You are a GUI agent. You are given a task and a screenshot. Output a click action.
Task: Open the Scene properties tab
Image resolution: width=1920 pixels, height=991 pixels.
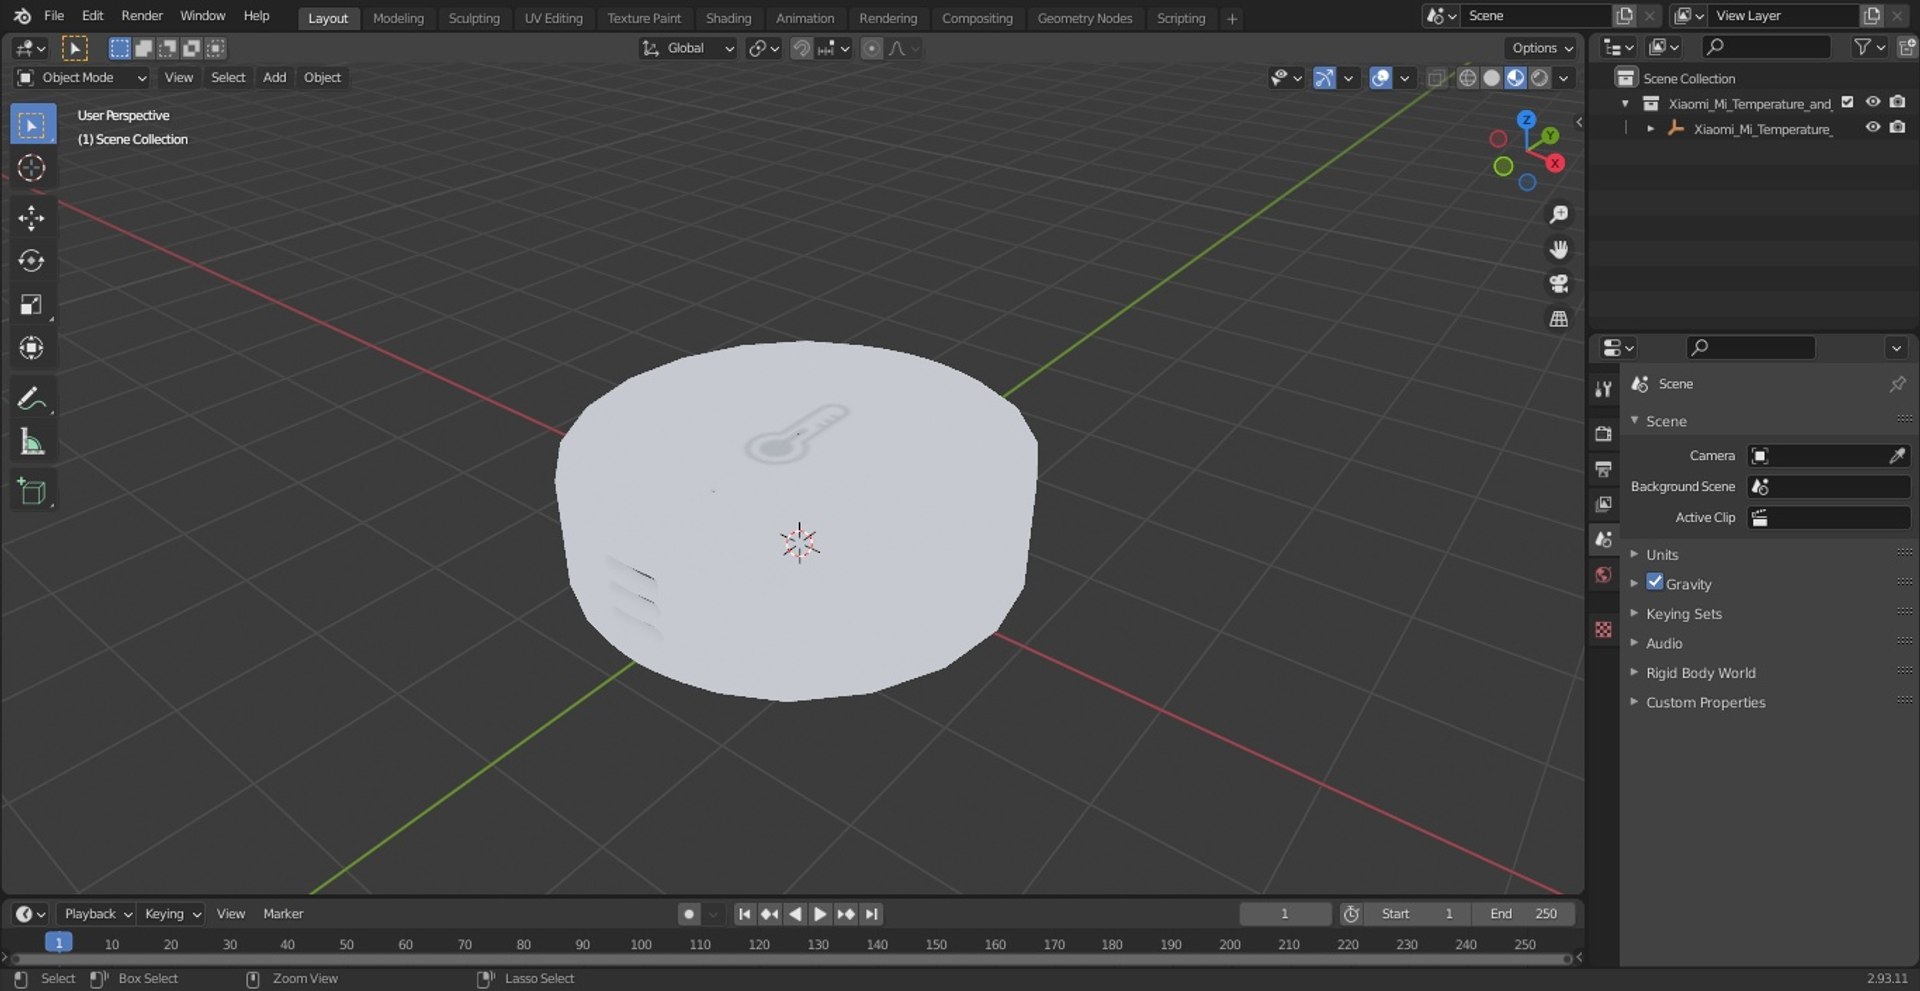point(1604,539)
